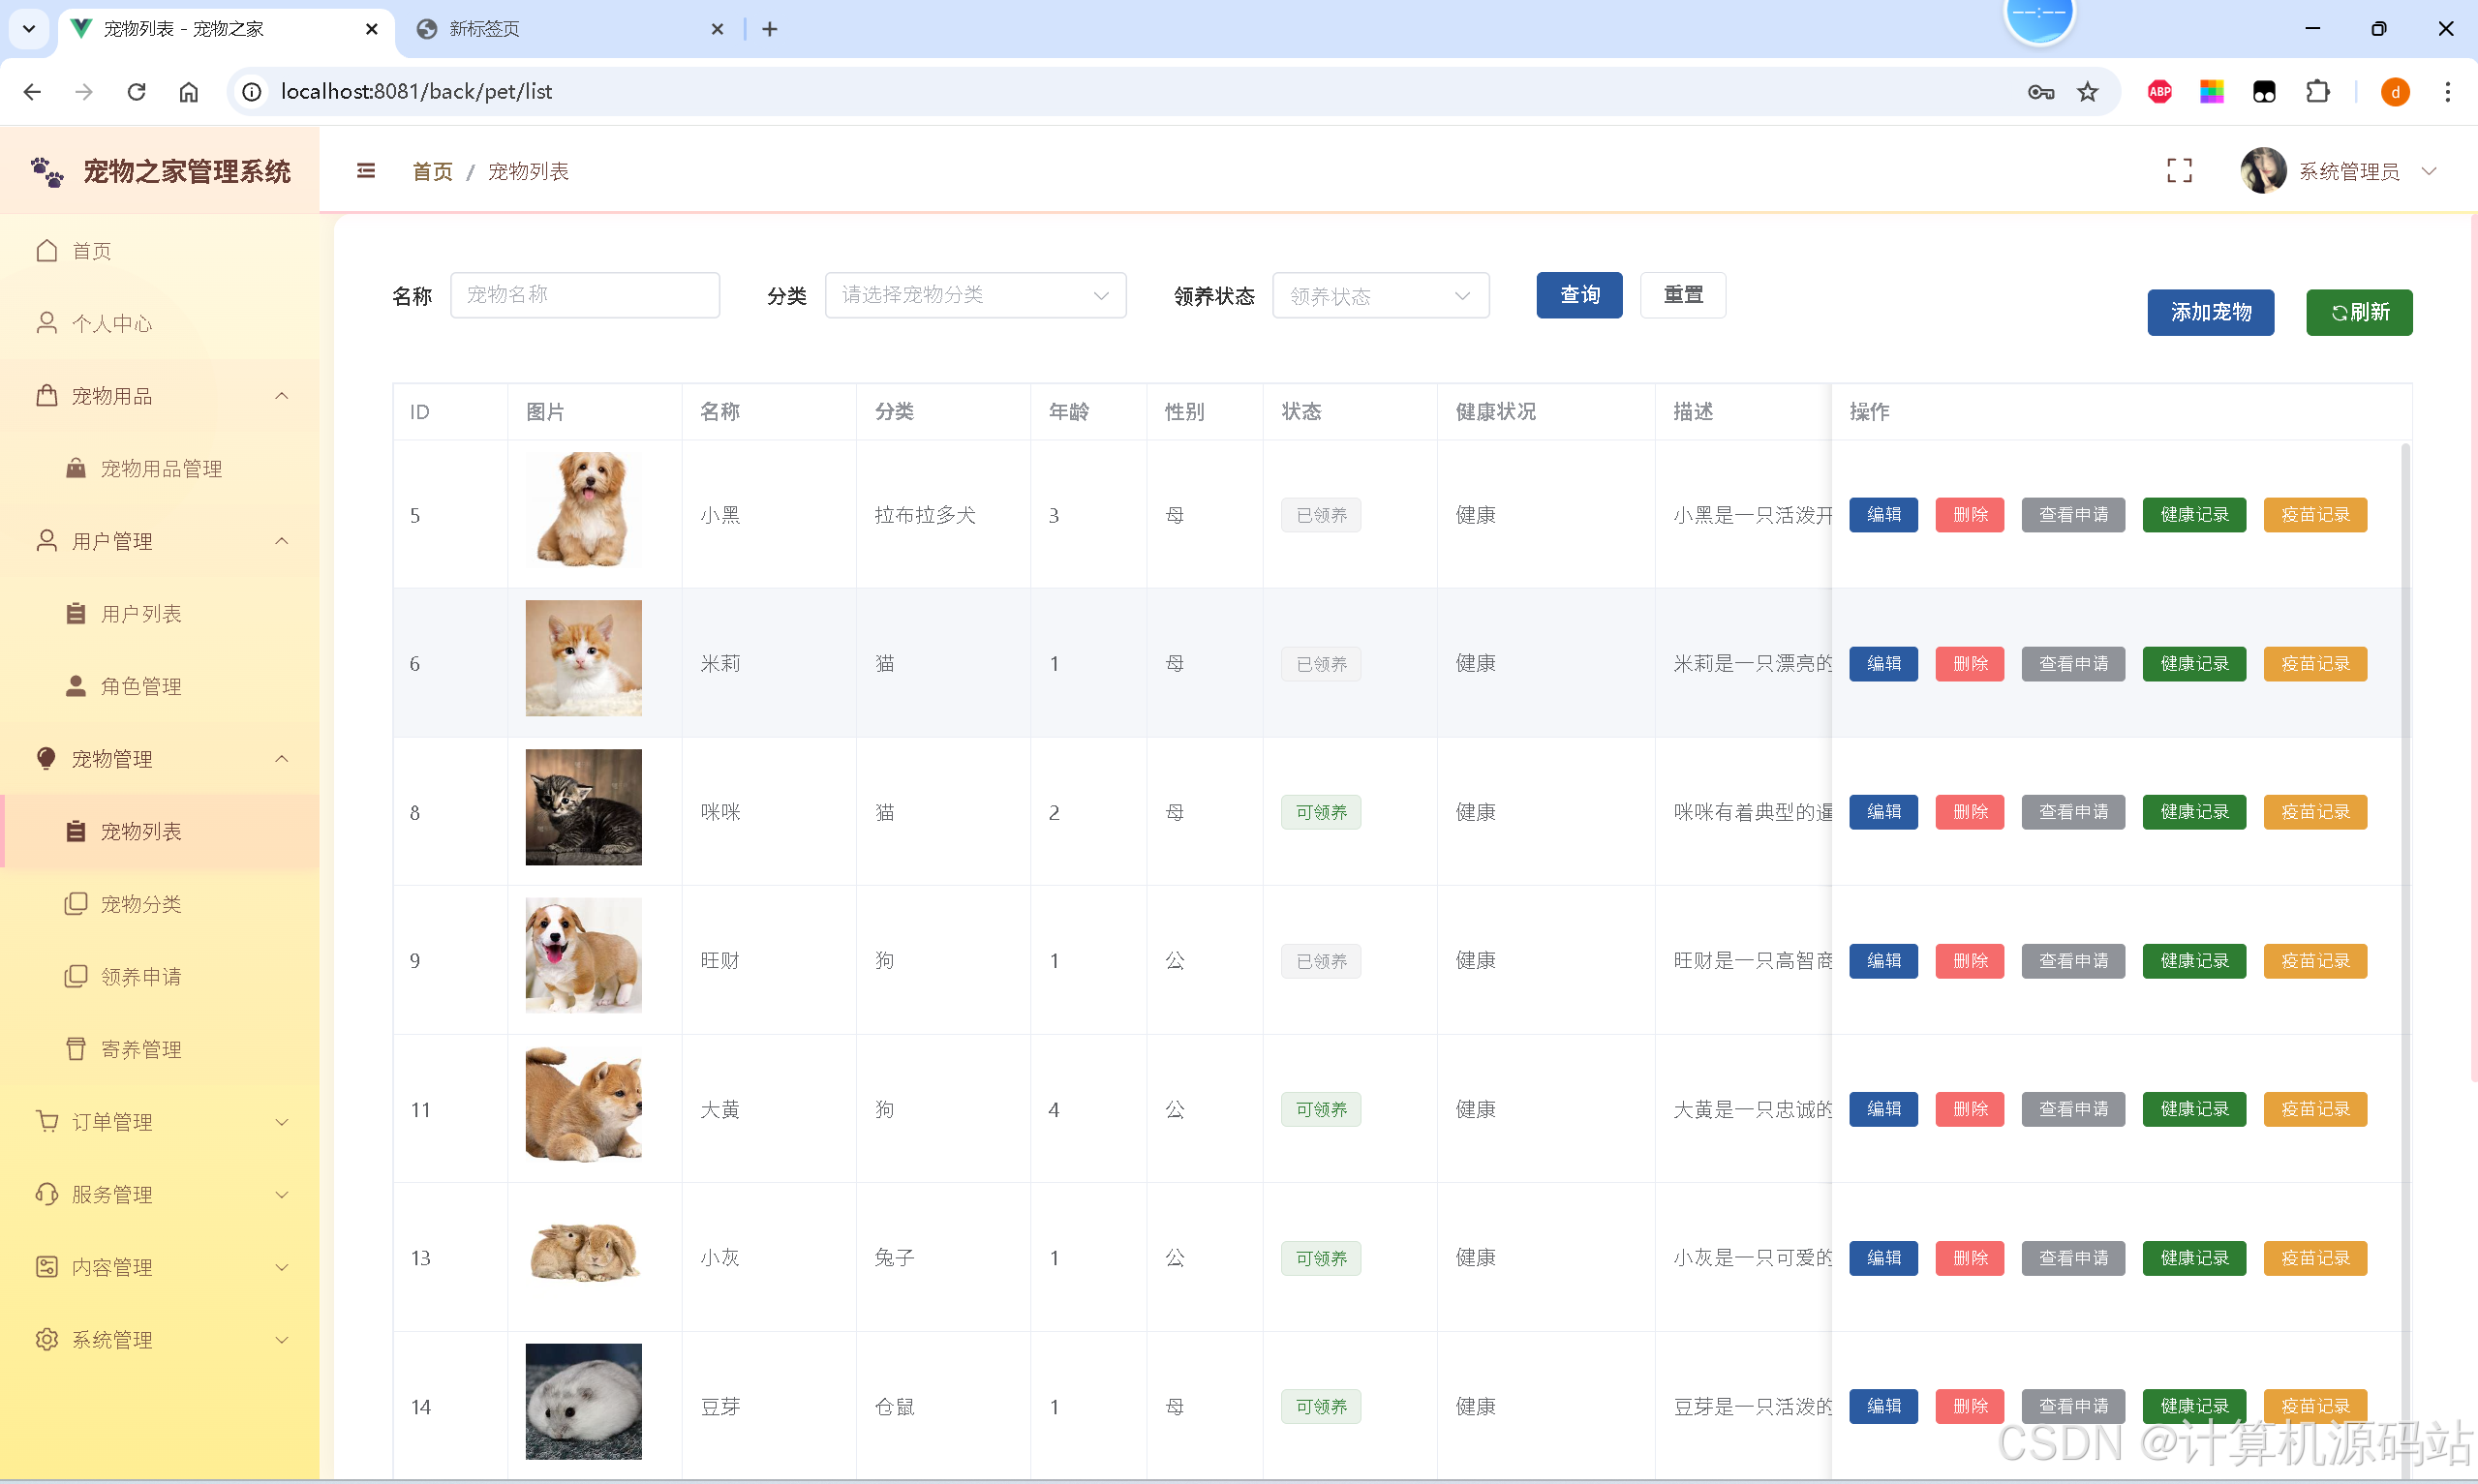
Task: View site information icon in address bar
Action: click(x=252, y=92)
